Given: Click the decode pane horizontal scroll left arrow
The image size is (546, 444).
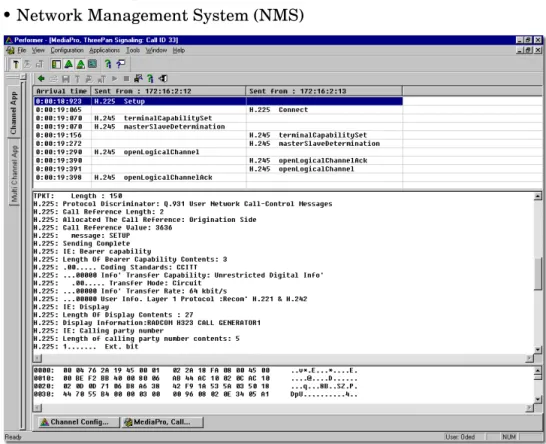Looking at the screenshot, I should [37, 358].
